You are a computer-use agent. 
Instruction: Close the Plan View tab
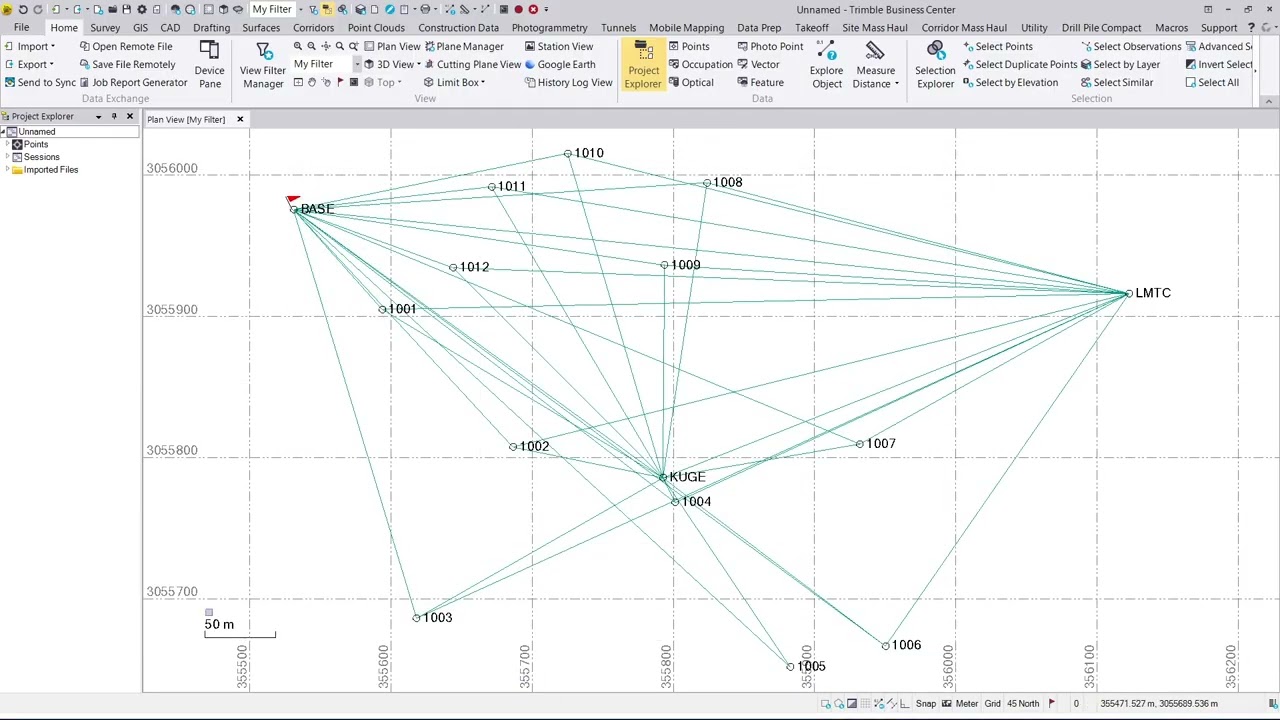coord(240,119)
